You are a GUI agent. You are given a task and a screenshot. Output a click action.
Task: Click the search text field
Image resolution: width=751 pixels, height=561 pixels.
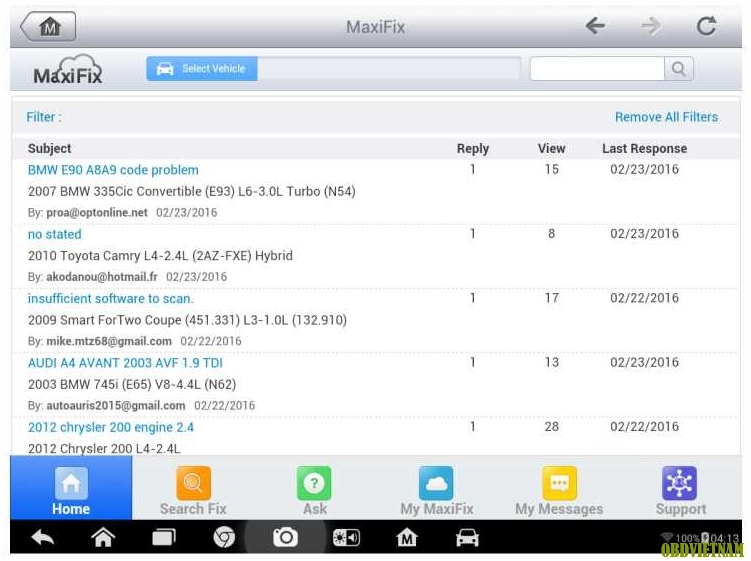[x=597, y=69]
